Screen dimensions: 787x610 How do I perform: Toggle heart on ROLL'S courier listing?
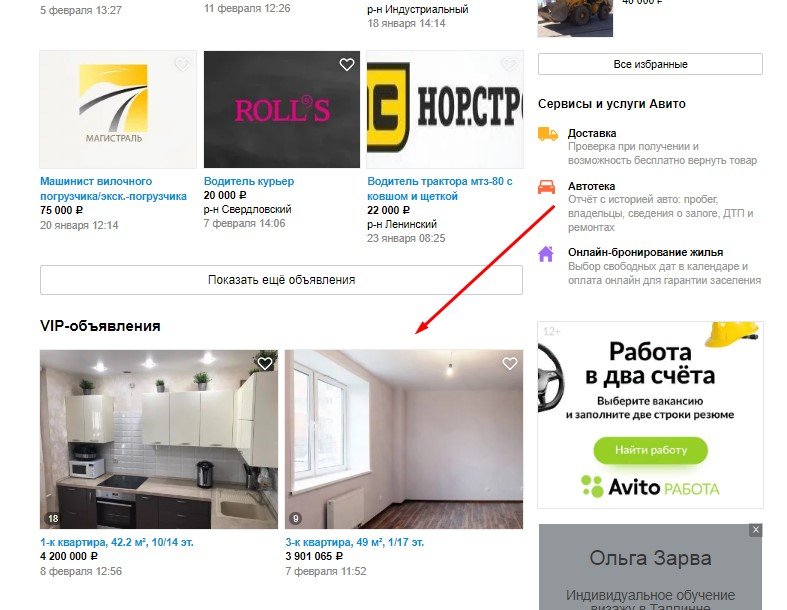point(347,64)
